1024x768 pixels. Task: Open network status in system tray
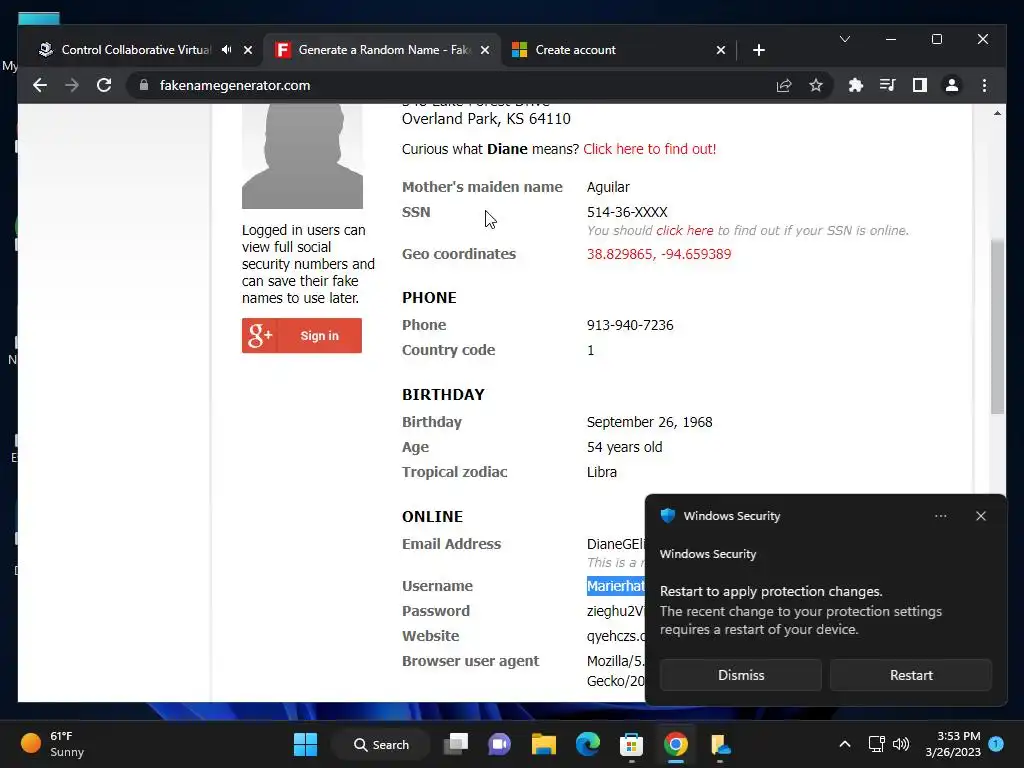pos(876,744)
